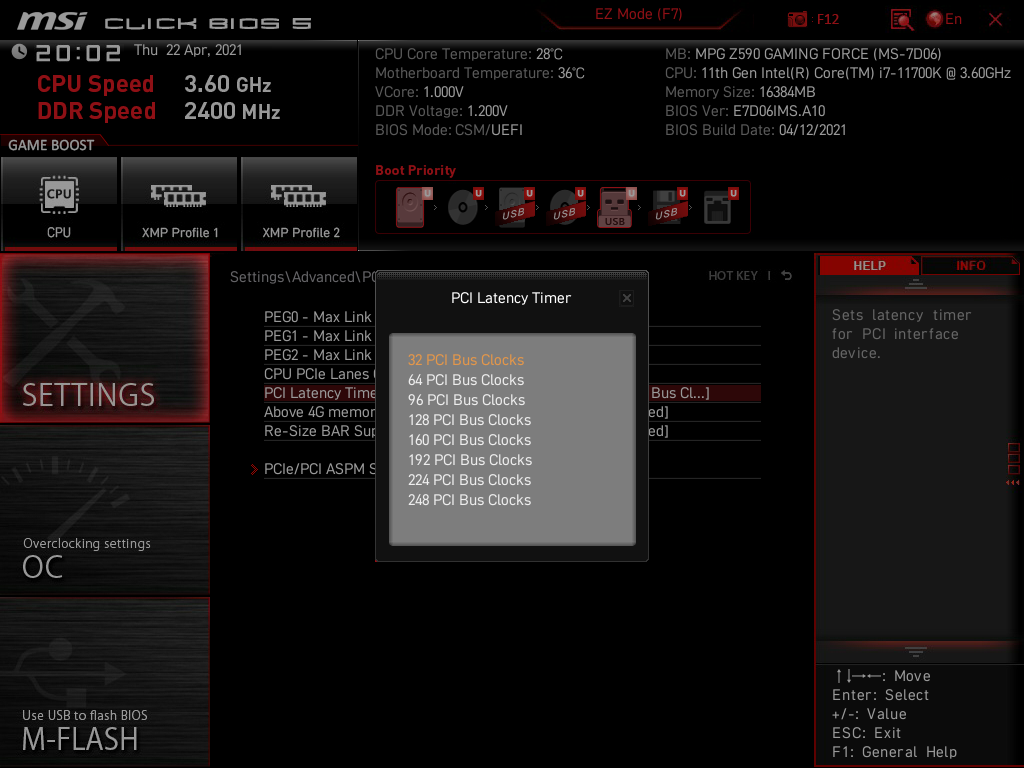Click the help panel top scroll handle
The width and height of the screenshot is (1024, 768).
(x=916, y=283)
